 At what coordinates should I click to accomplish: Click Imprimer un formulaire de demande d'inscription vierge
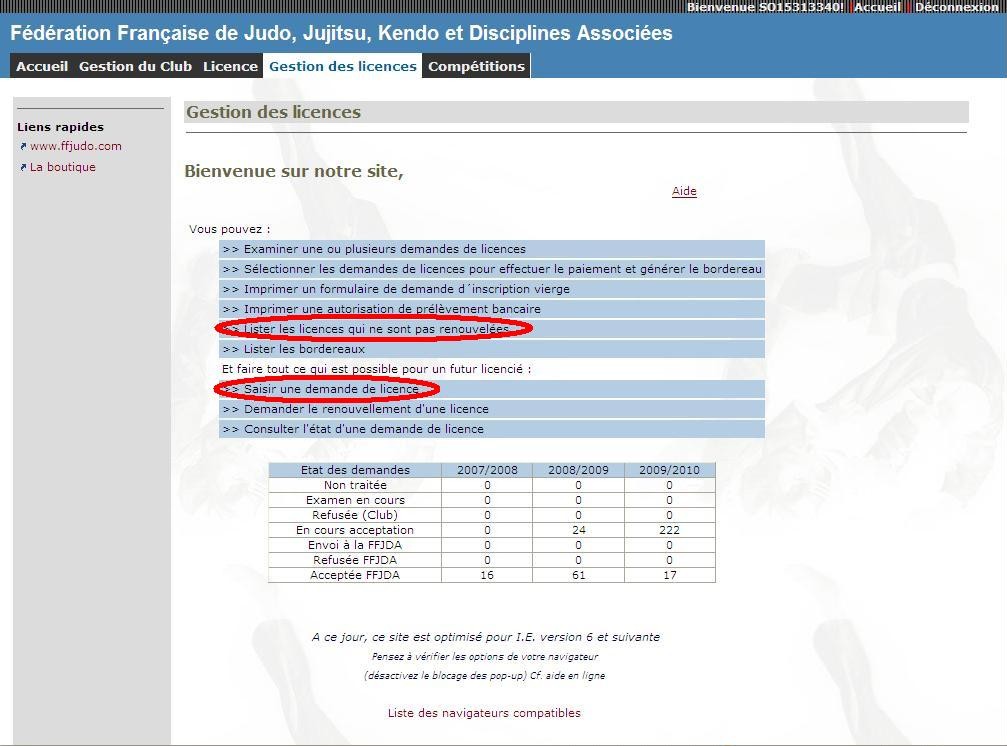pos(406,289)
